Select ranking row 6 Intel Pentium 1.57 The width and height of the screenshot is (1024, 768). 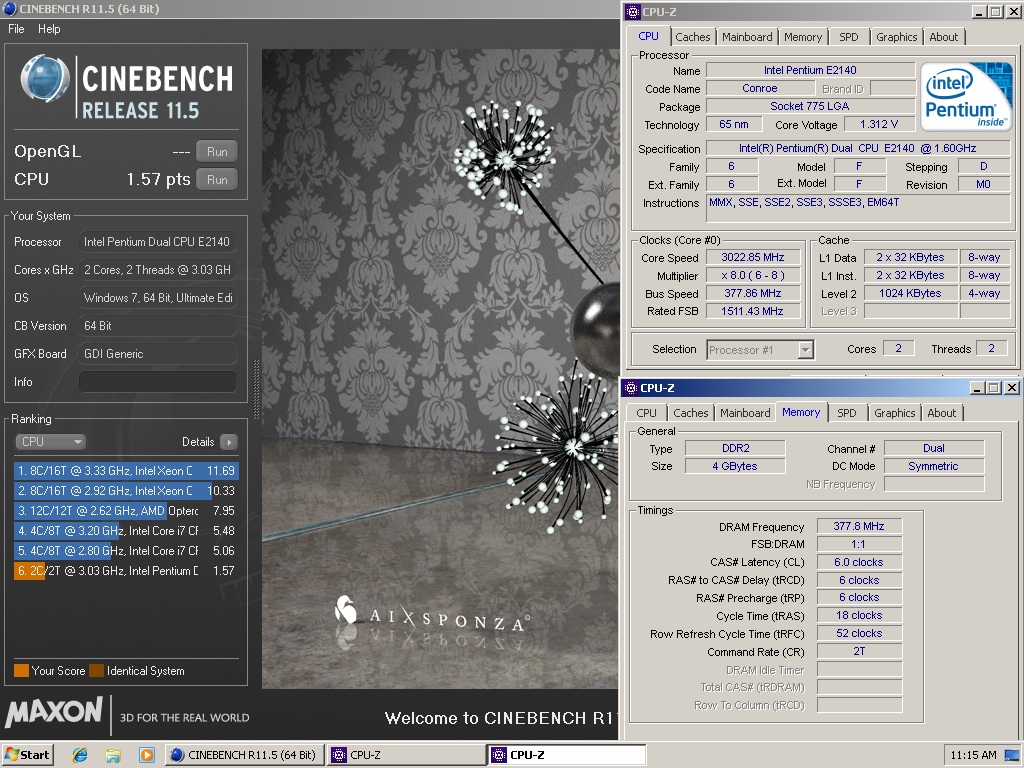pyautogui.click(x=126, y=571)
